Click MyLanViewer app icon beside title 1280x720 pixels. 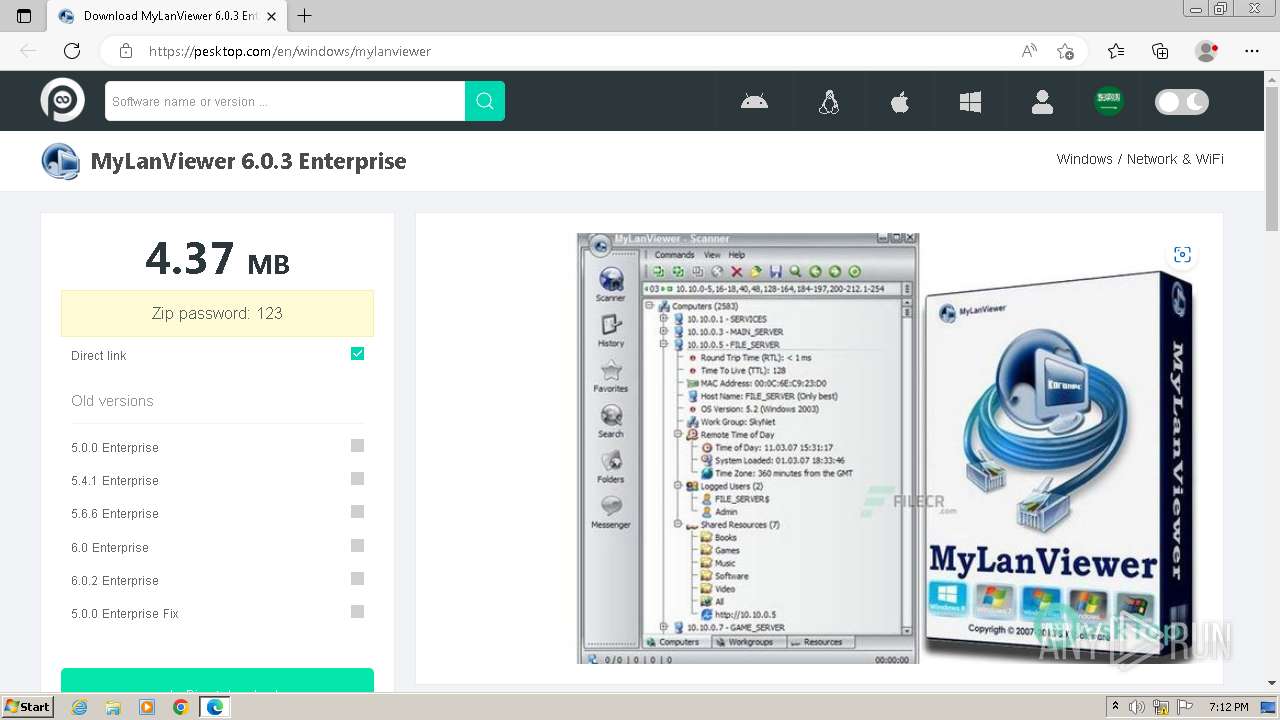60,161
